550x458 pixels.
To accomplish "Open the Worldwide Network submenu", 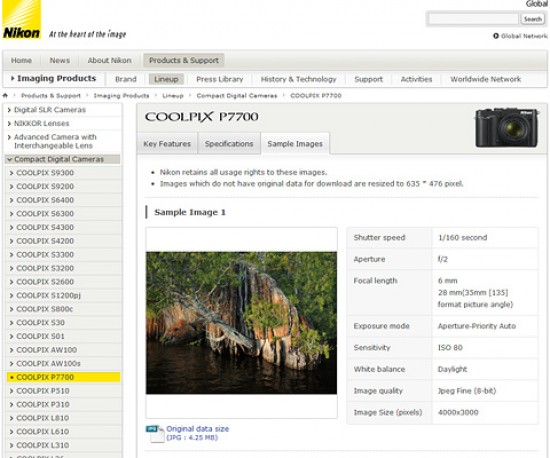I will [485, 79].
